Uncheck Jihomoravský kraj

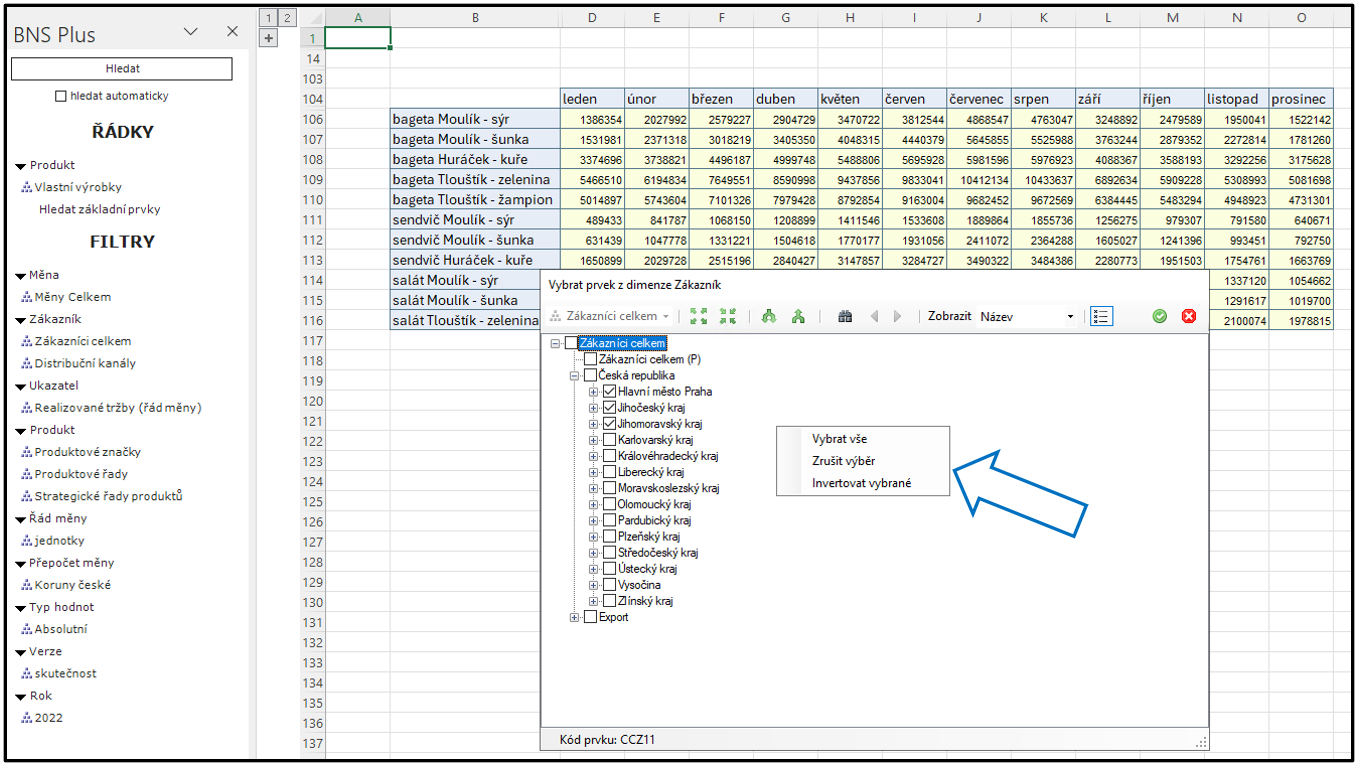click(x=610, y=423)
